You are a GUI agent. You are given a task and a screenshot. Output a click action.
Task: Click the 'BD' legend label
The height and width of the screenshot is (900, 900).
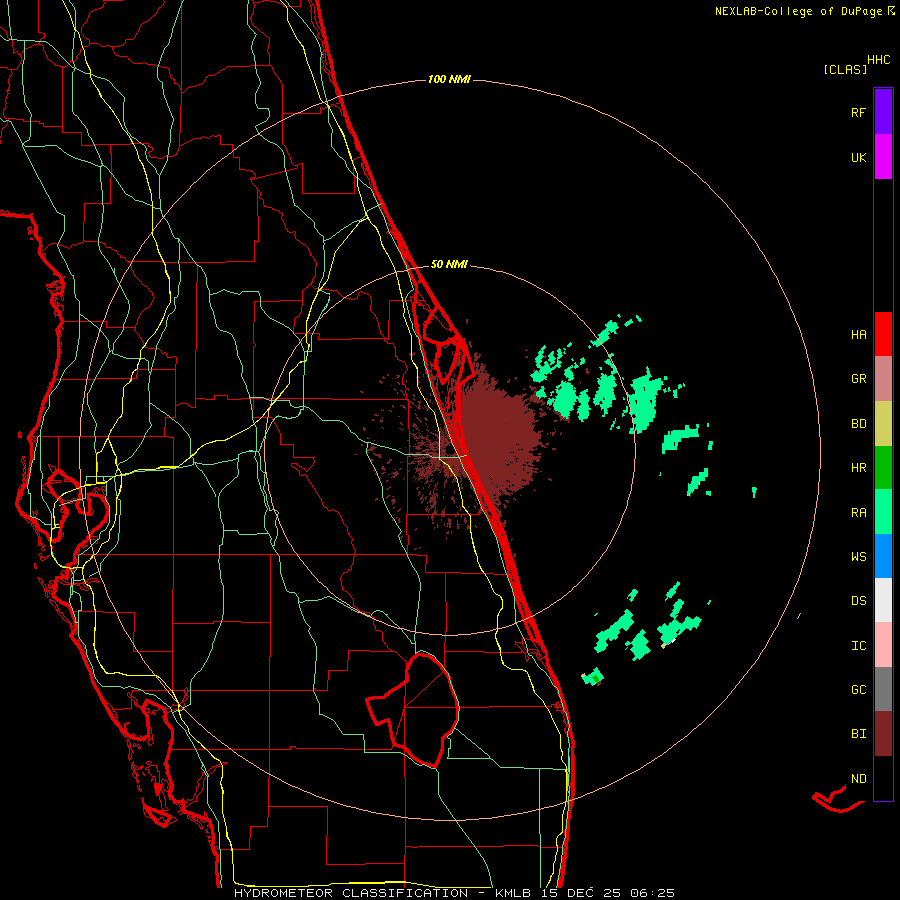(x=858, y=424)
